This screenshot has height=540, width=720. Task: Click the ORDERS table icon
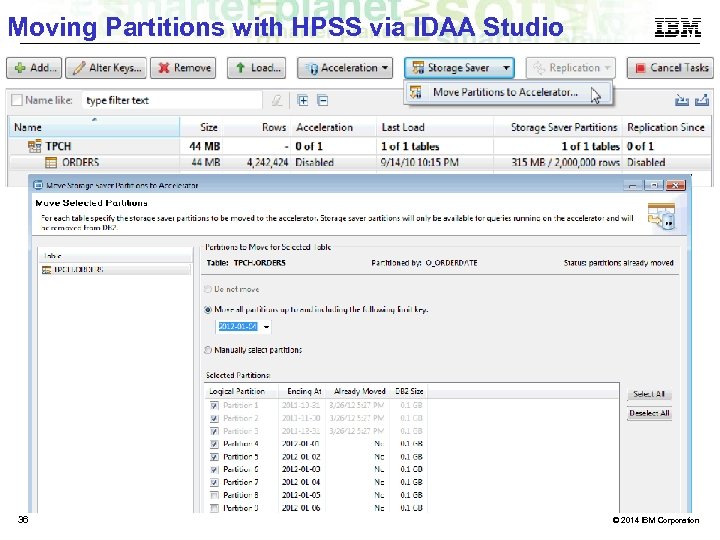click(x=51, y=163)
